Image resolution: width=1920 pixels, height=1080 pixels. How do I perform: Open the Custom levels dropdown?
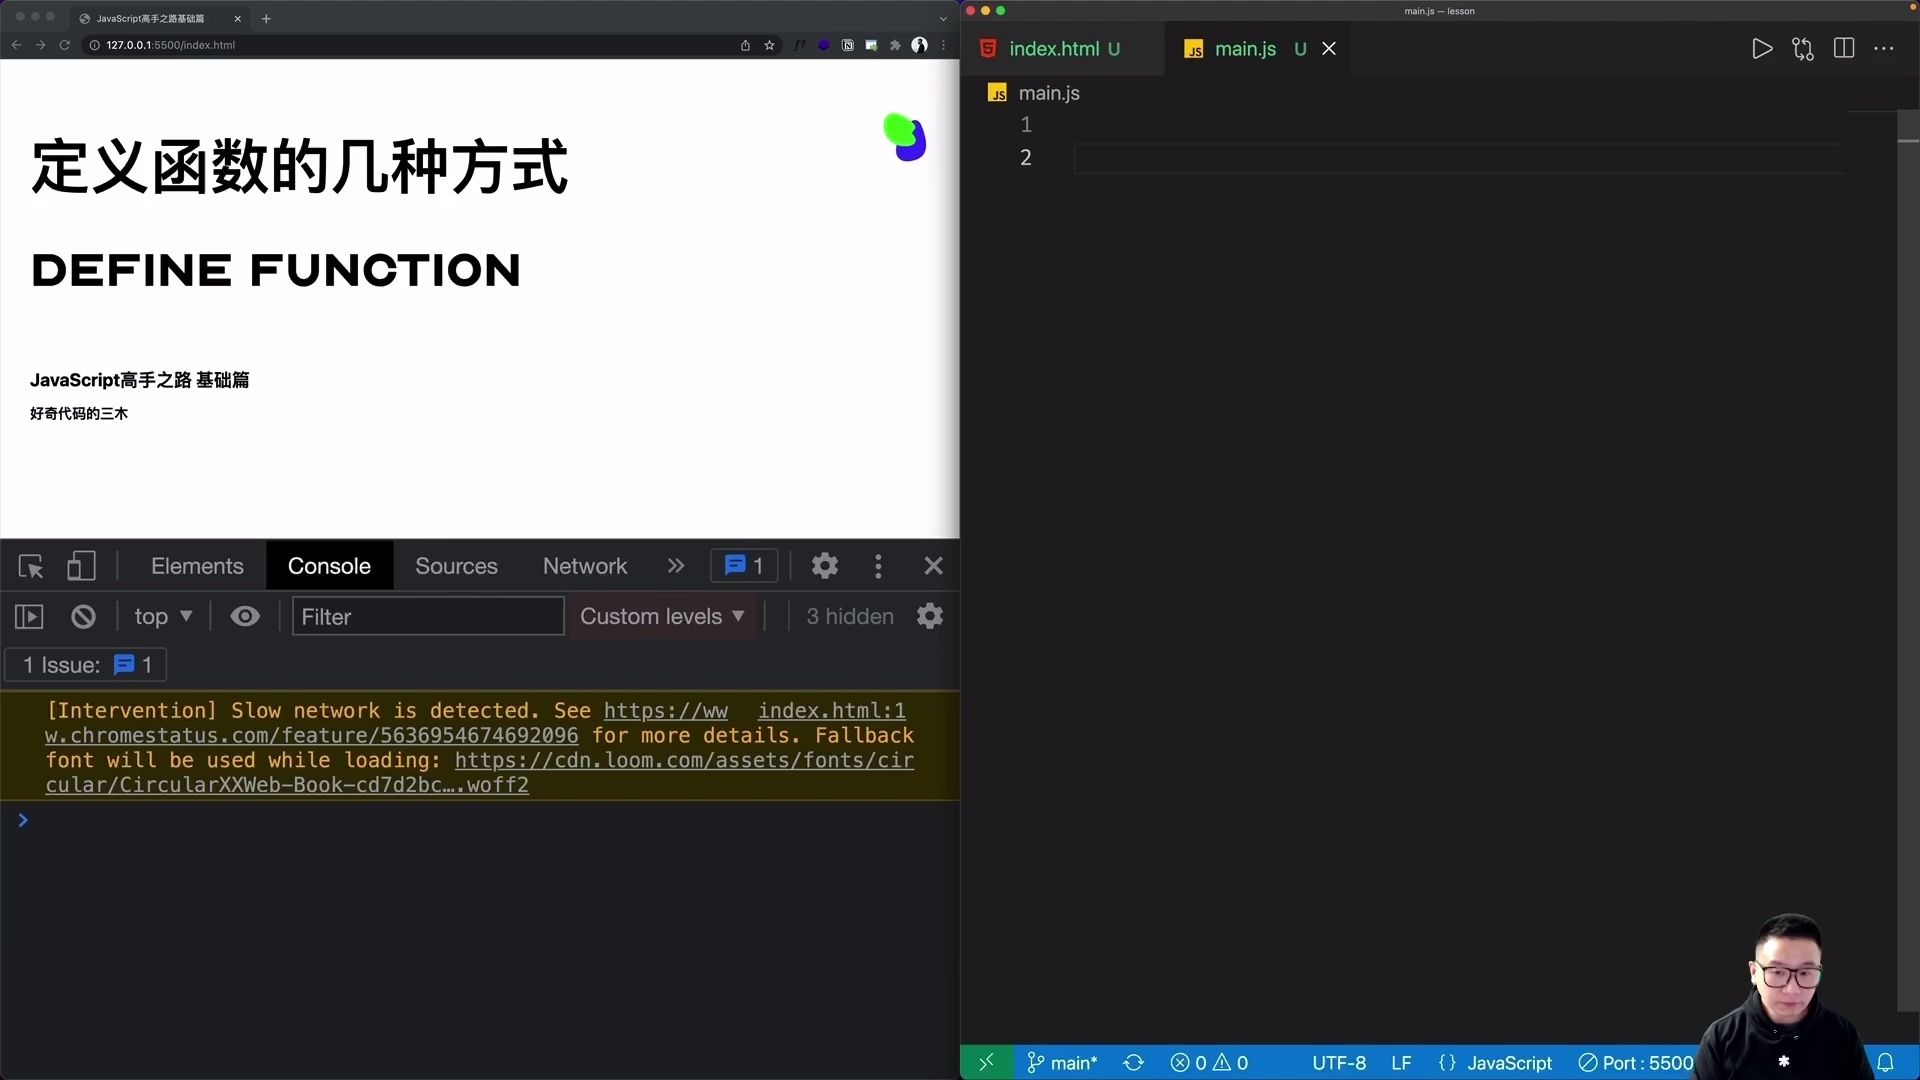(x=662, y=616)
